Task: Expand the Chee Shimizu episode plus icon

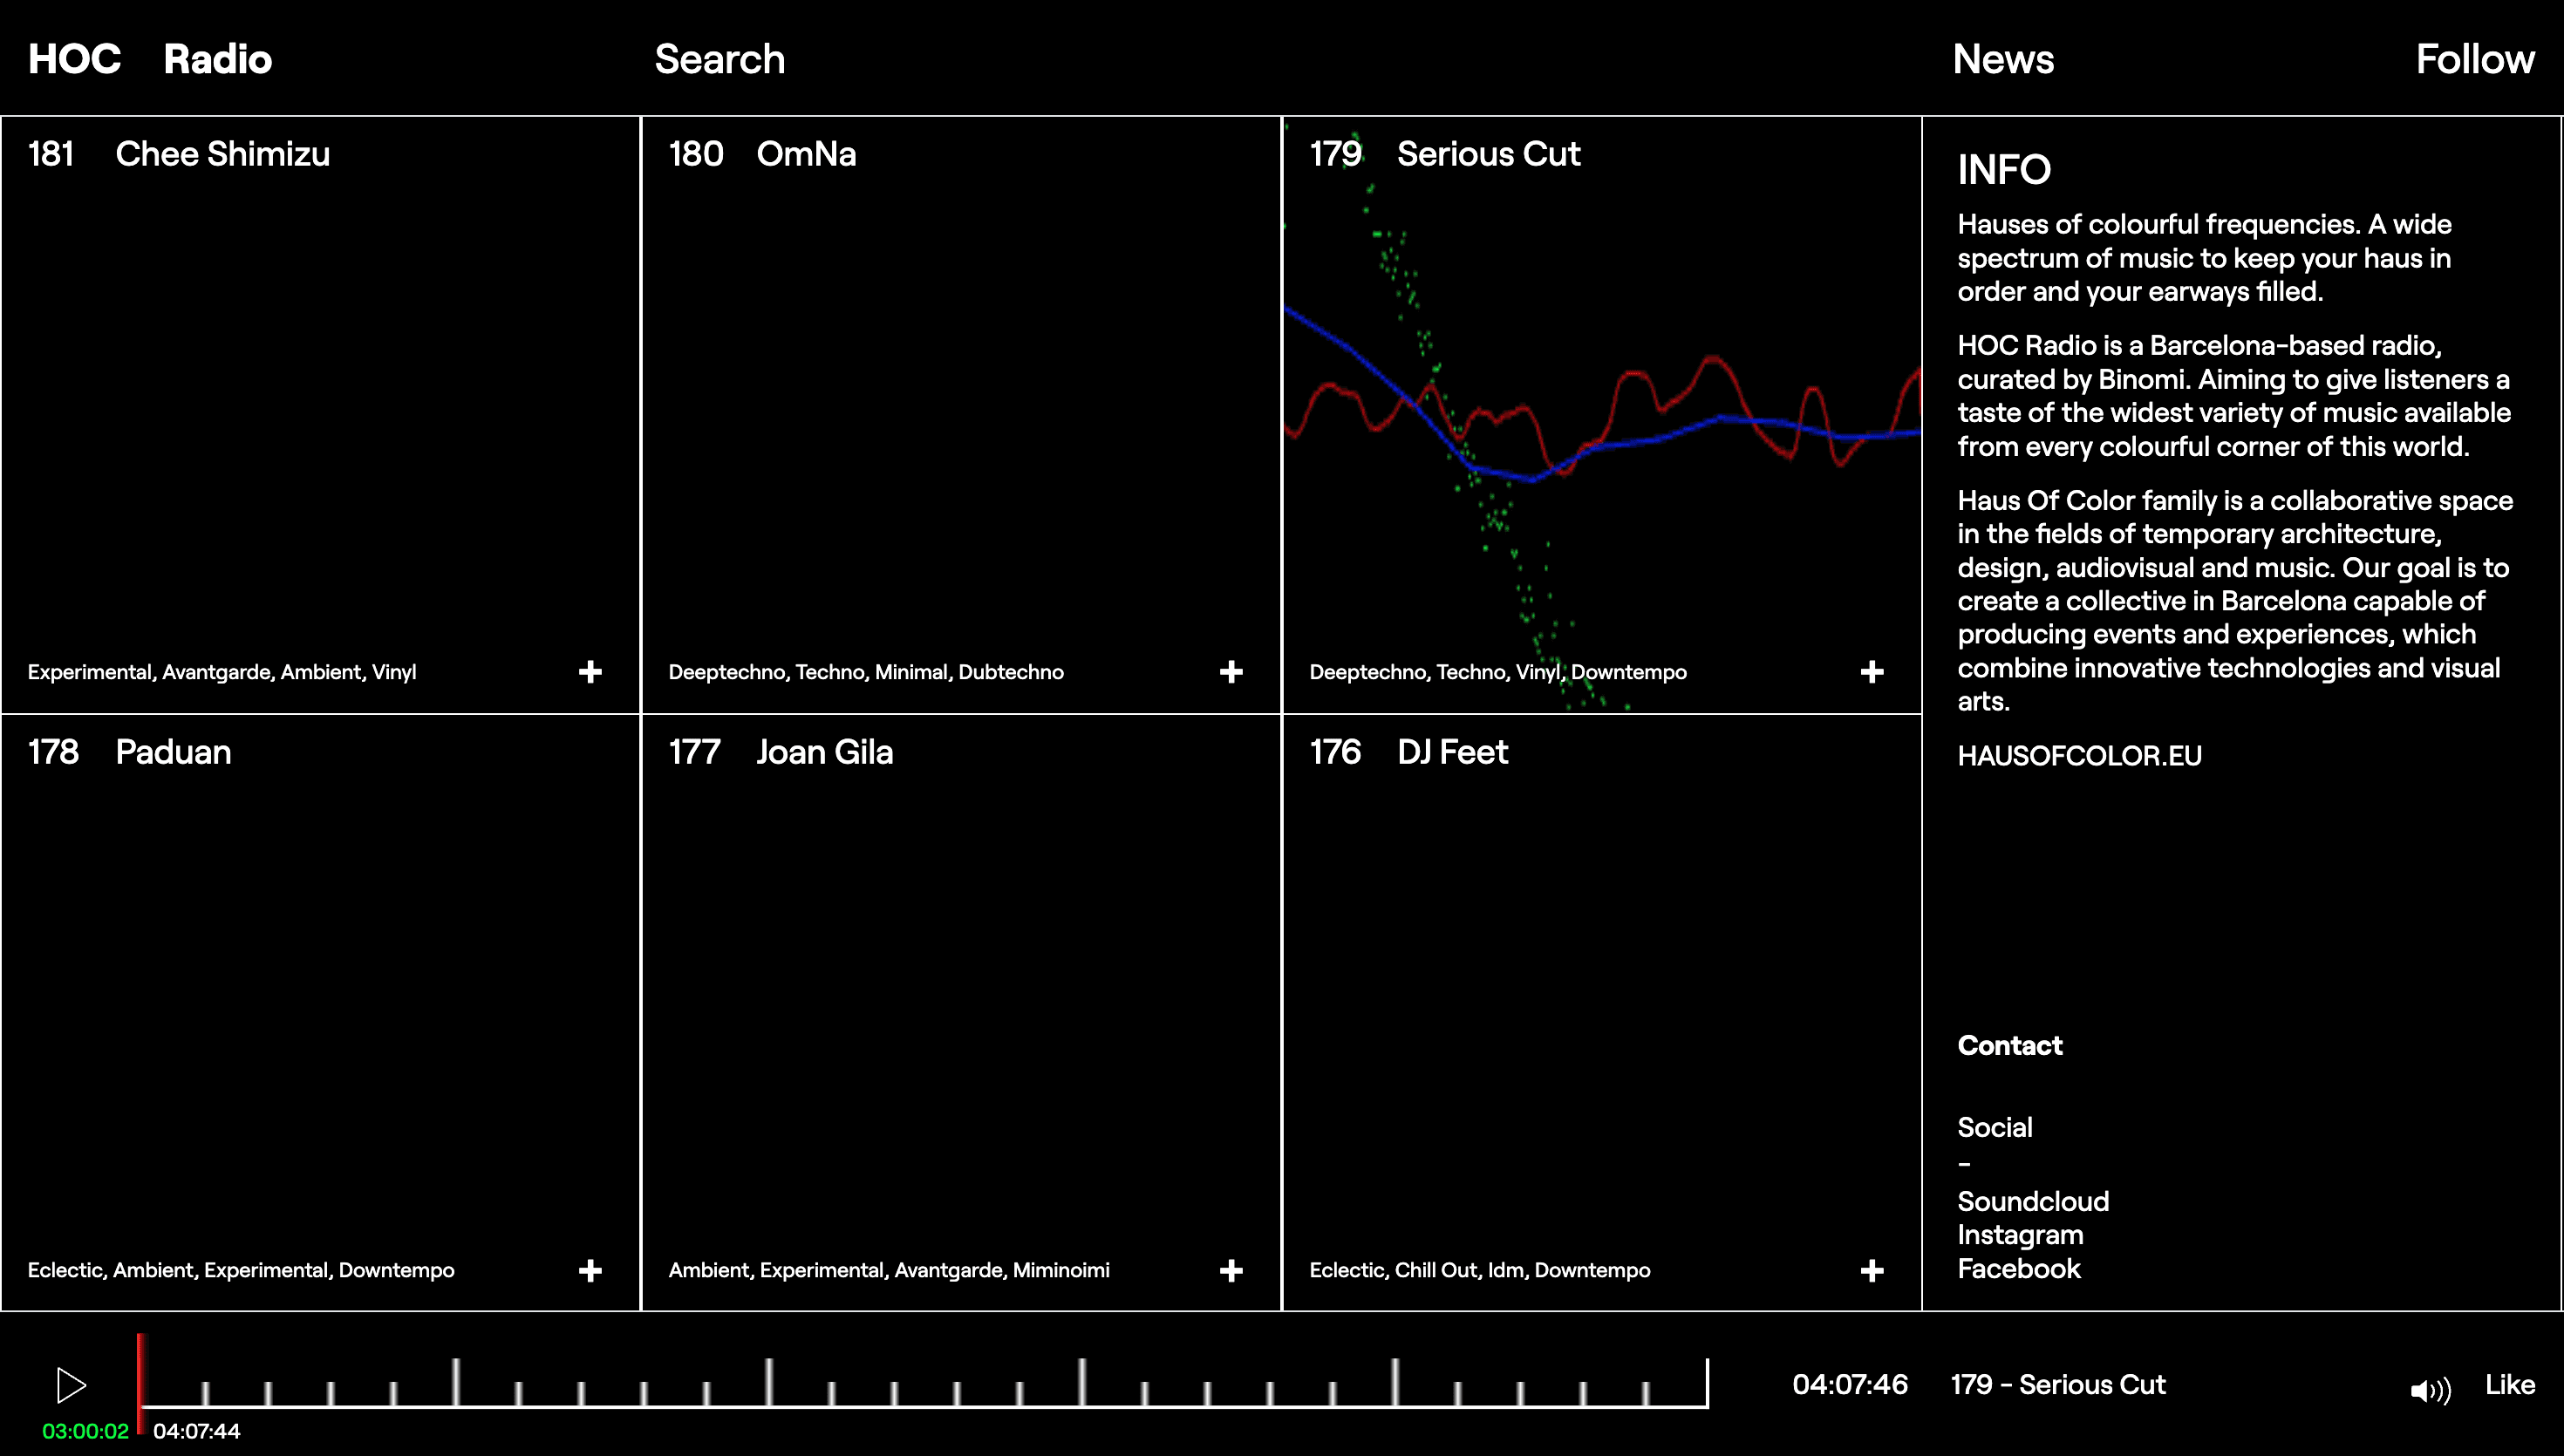Action: pos(590,672)
